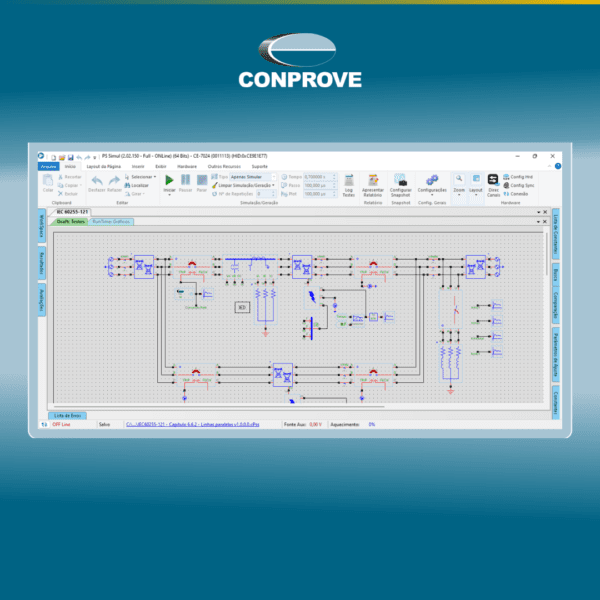Image resolution: width=600 pixels, height=600 pixels.
Task: Switch to the Layout da Página tab
Action: (103, 166)
